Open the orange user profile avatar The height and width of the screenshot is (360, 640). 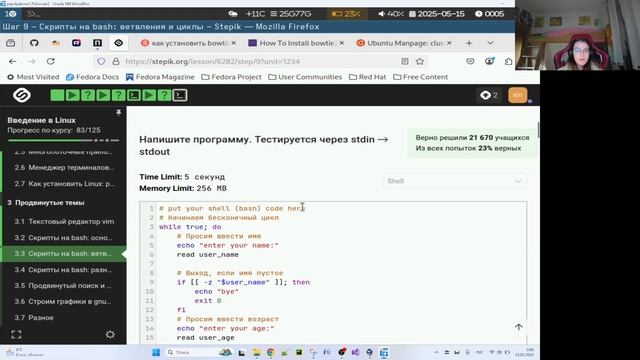coord(518,95)
